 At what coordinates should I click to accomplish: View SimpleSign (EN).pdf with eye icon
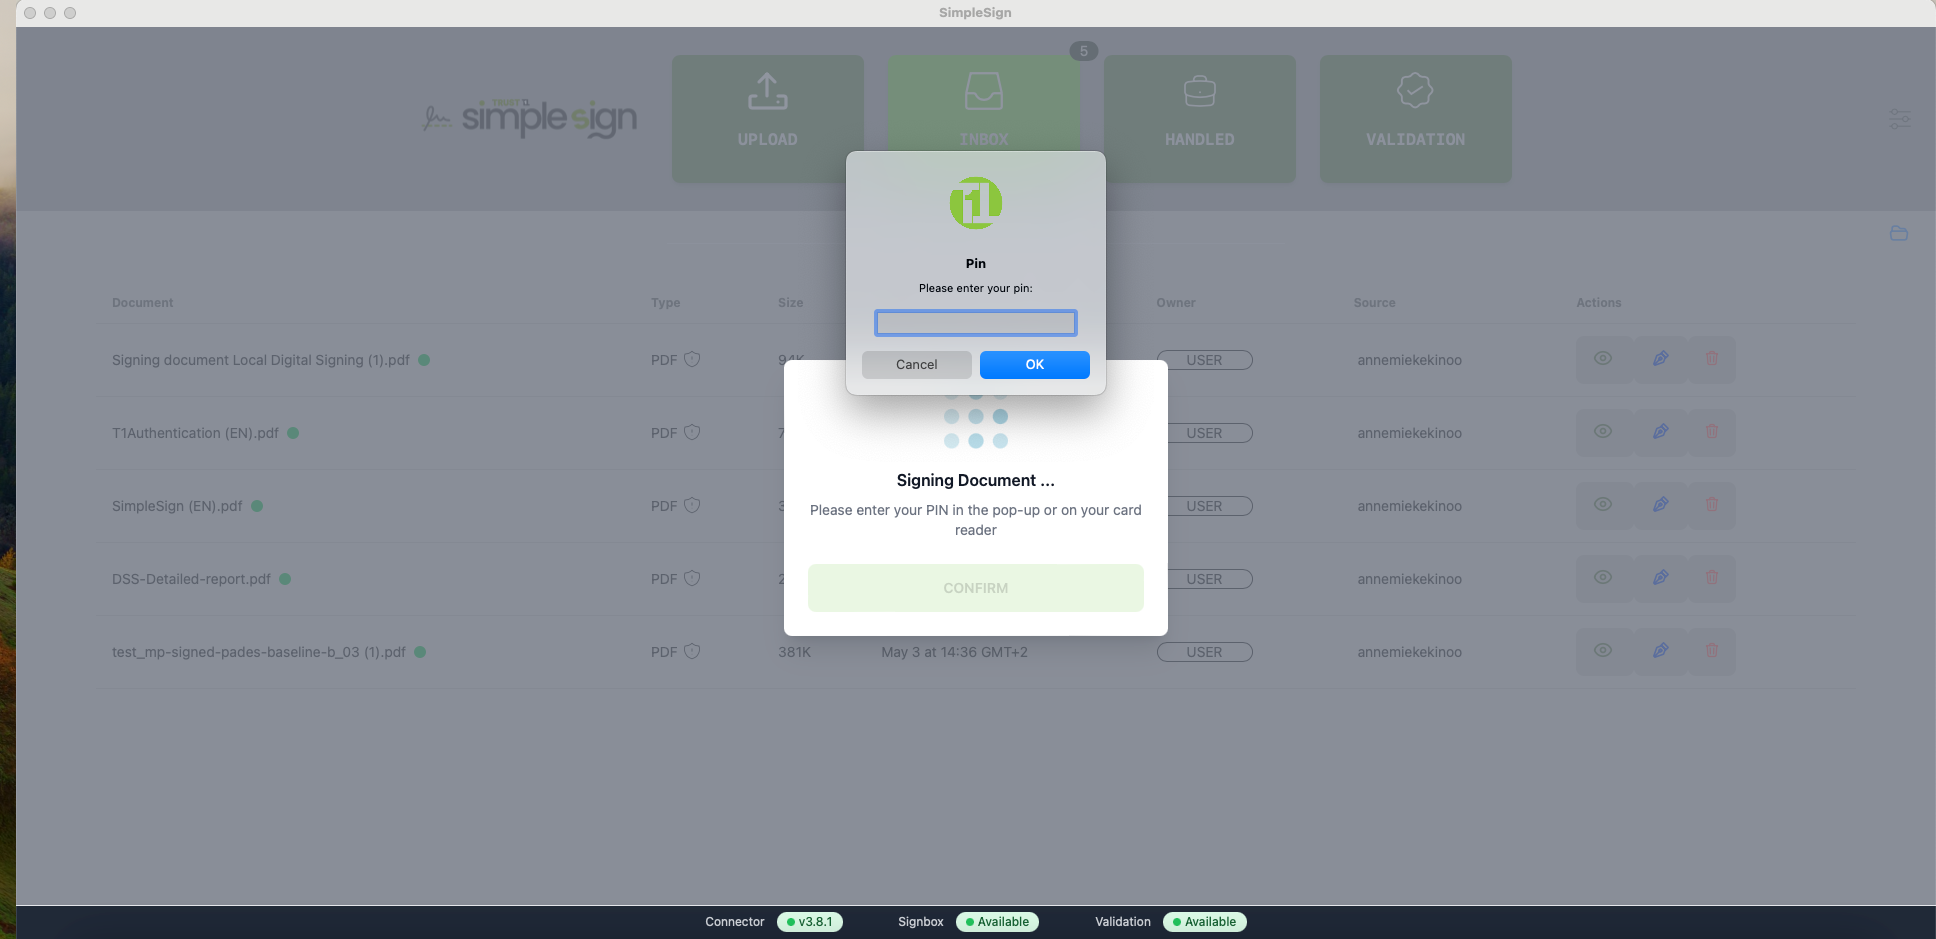(1603, 505)
